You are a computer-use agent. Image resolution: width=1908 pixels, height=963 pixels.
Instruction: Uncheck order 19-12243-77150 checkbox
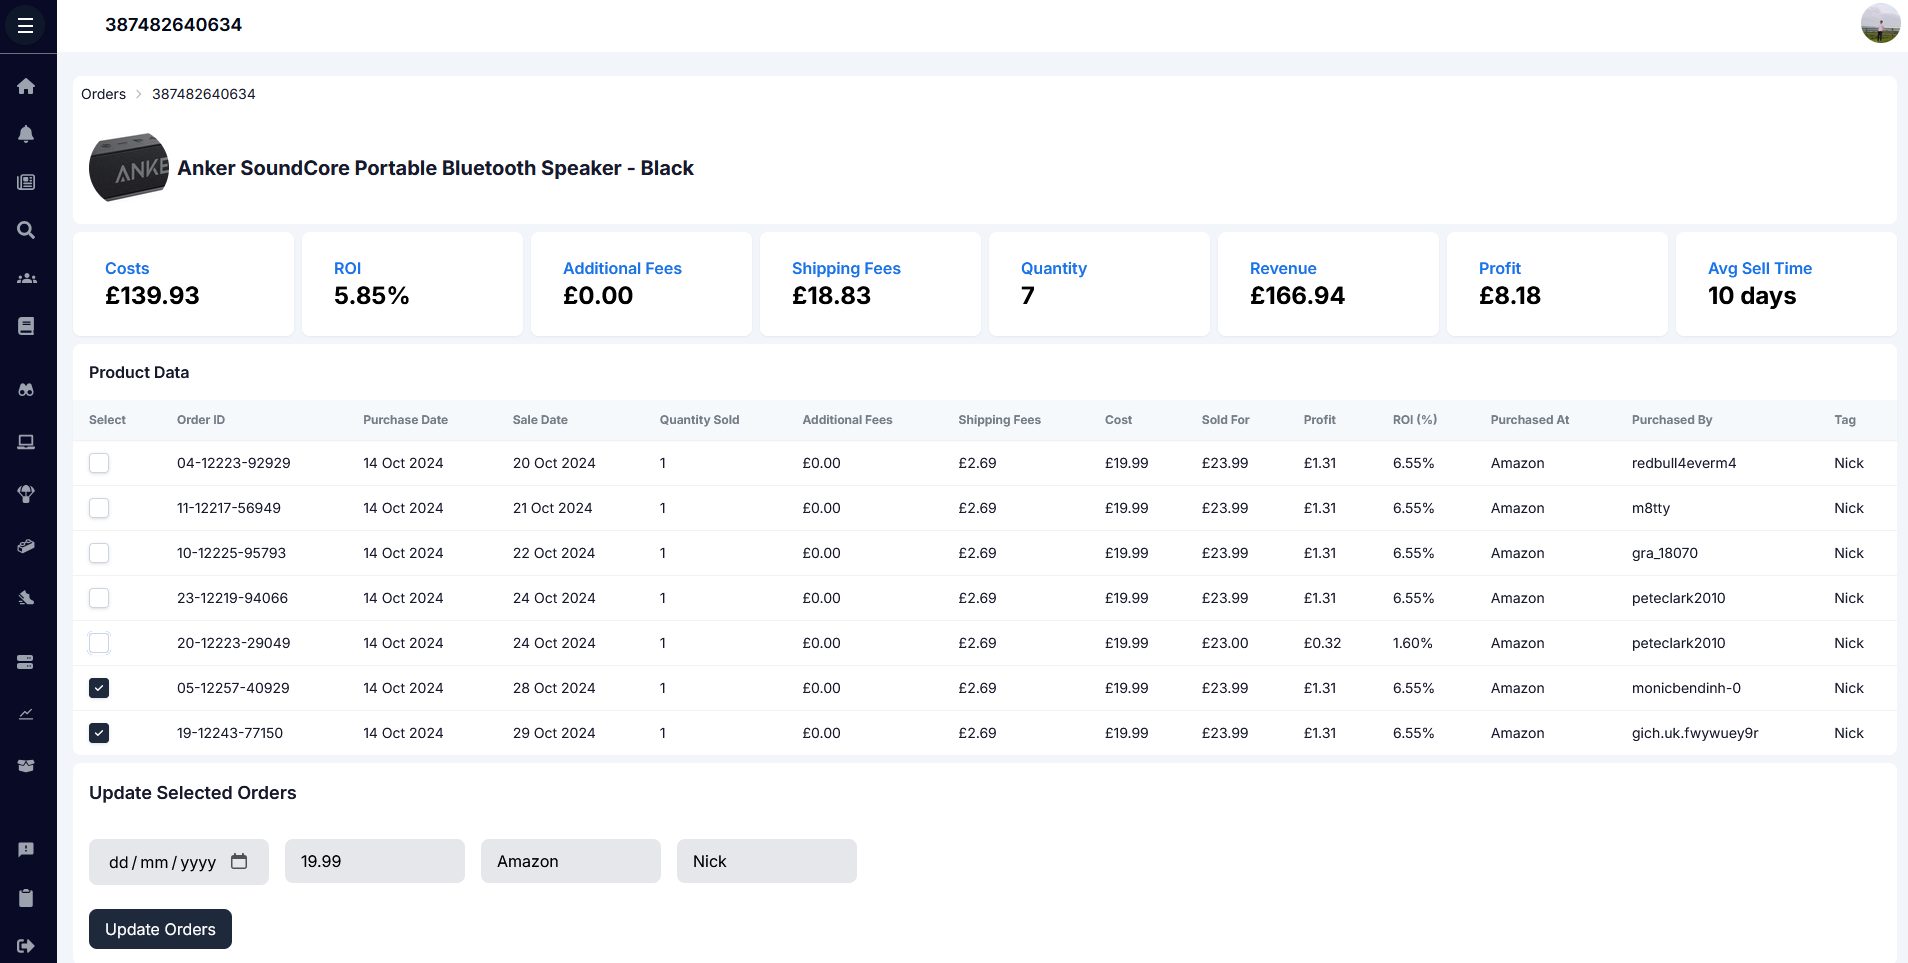point(99,733)
